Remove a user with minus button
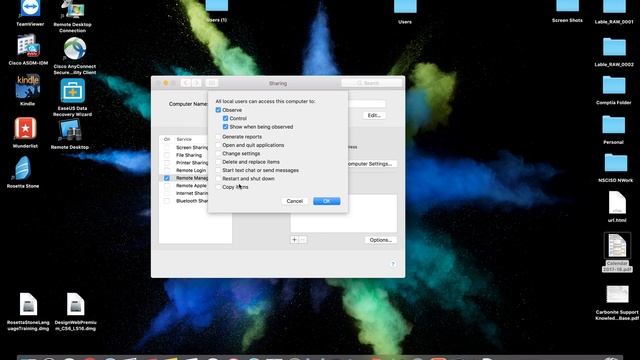 303,240
